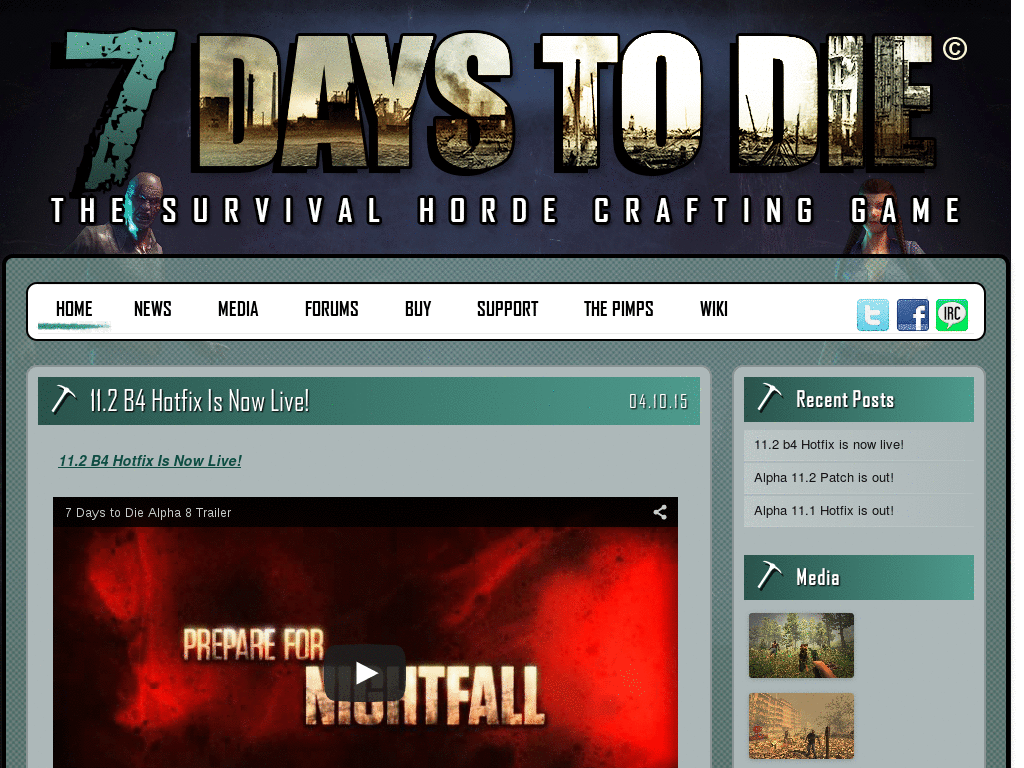This screenshot has width=1024, height=768.
Task: Open the Media menu item
Action: coord(238,308)
